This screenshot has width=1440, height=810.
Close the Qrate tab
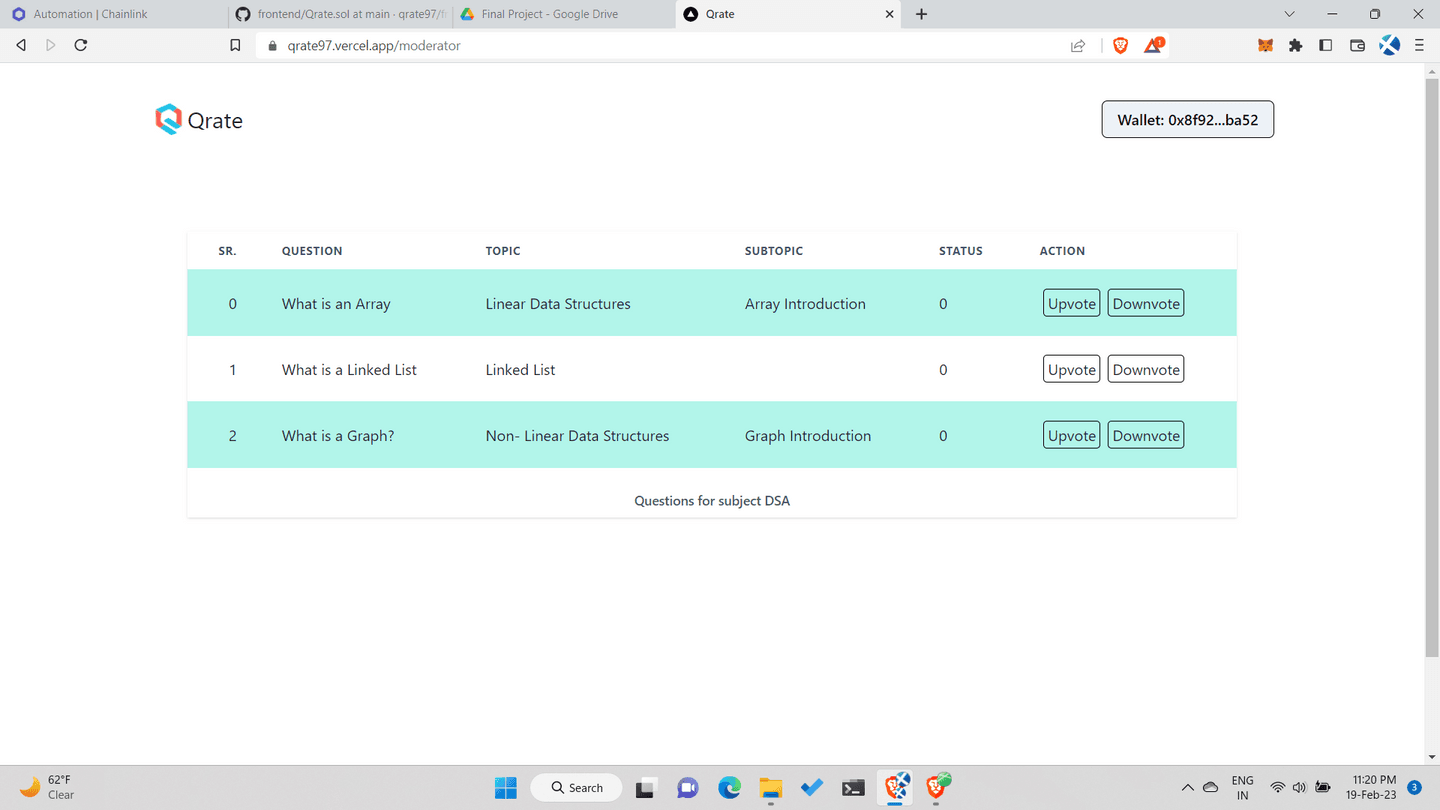(890, 14)
